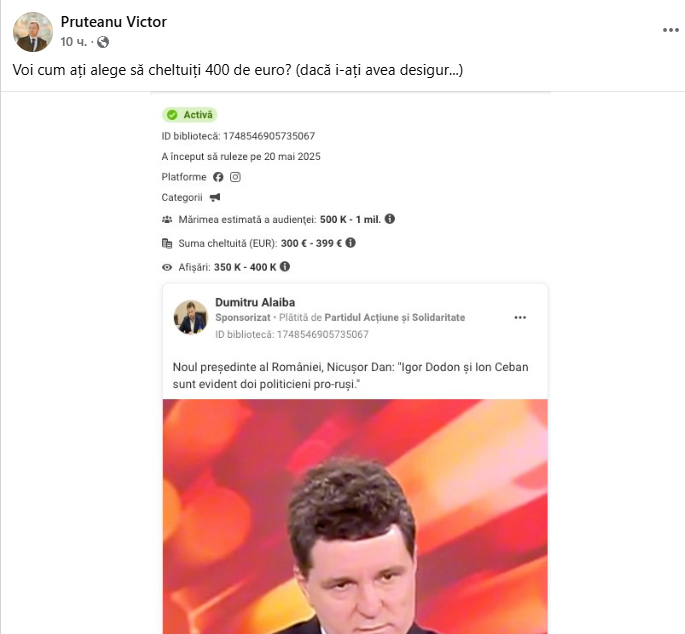The width and height of the screenshot is (685, 634).
Task: Open info icon next to Afișări
Action: coord(285,266)
